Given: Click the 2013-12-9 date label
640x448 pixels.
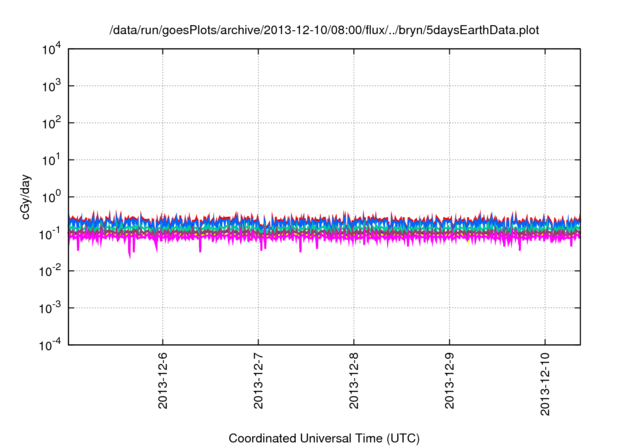Looking at the screenshot, I should point(449,381).
